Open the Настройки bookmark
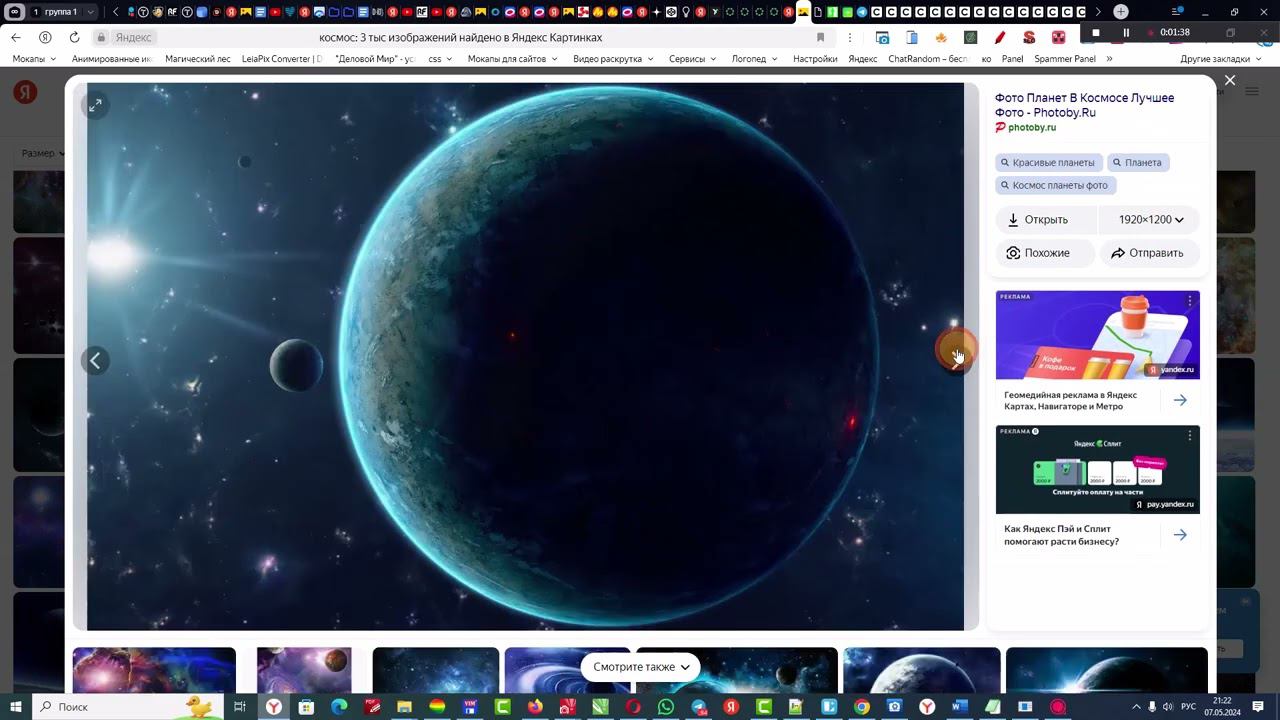 (x=815, y=59)
